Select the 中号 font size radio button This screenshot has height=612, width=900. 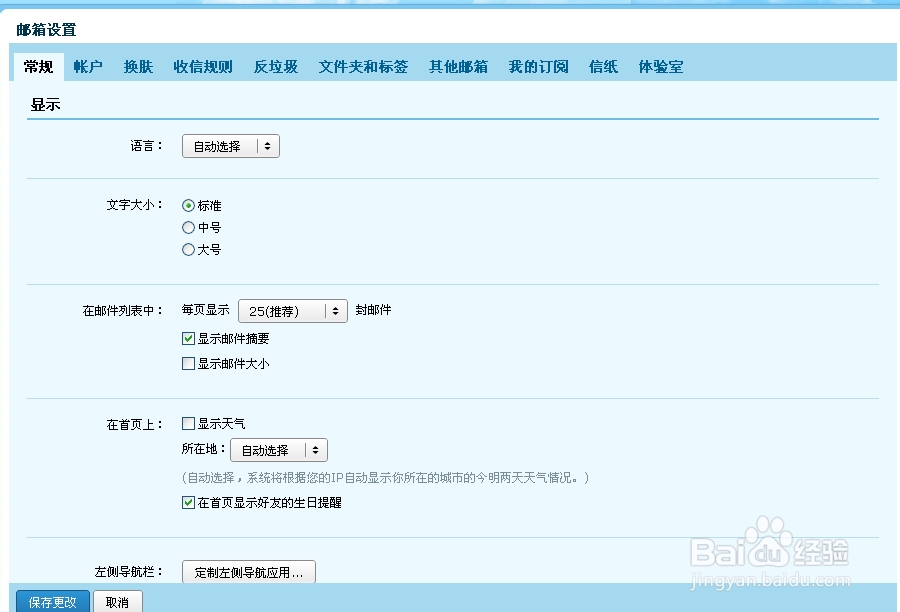[188, 227]
